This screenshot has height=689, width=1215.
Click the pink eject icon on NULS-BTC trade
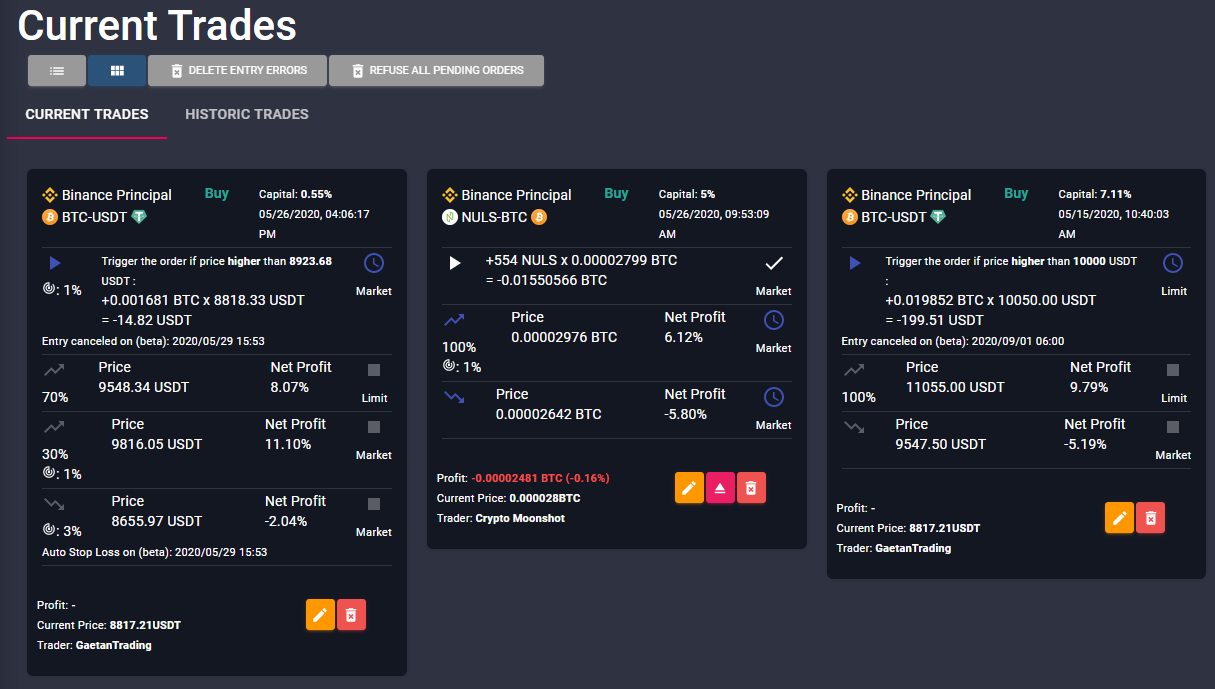[720, 488]
